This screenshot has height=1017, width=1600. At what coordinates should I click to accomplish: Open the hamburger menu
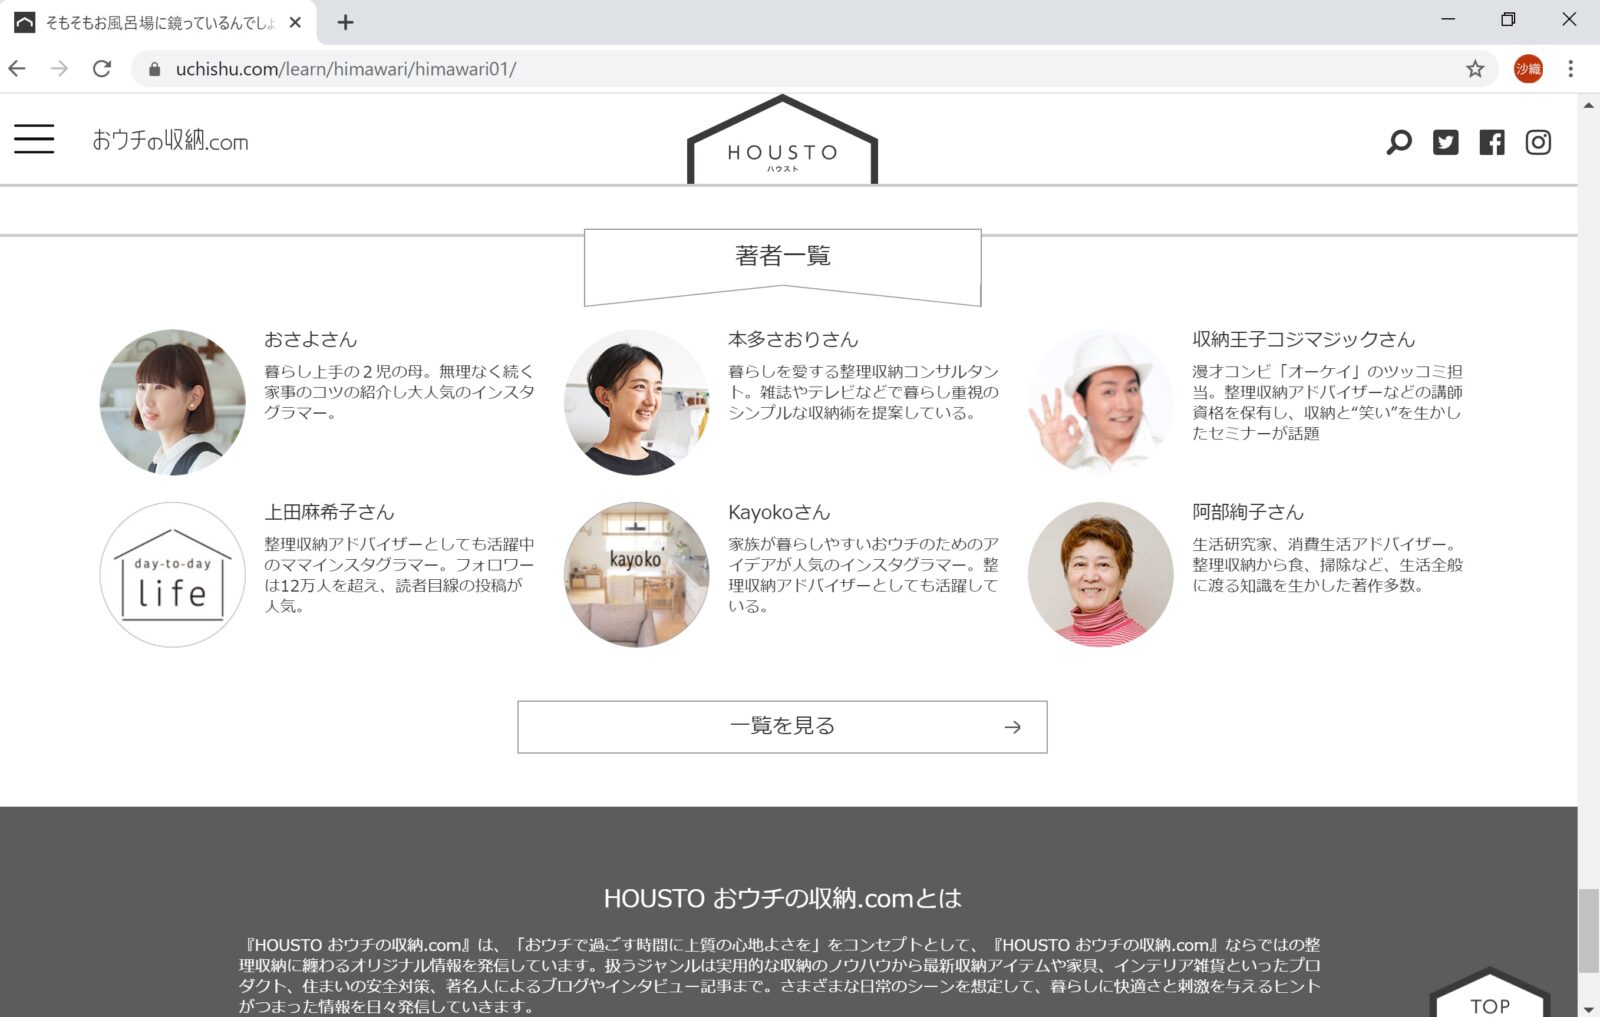click(34, 139)
